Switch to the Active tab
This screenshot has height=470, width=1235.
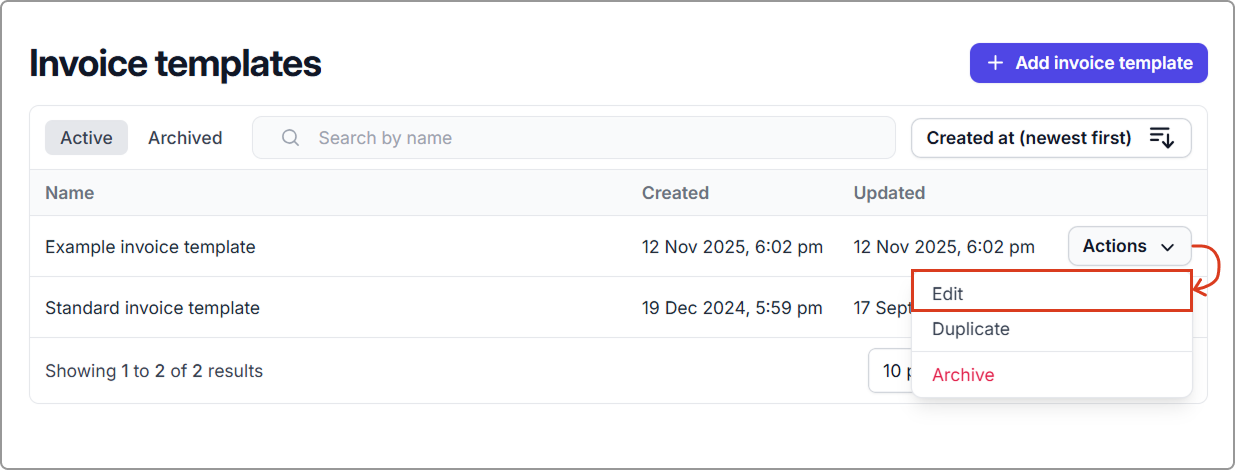86,138
